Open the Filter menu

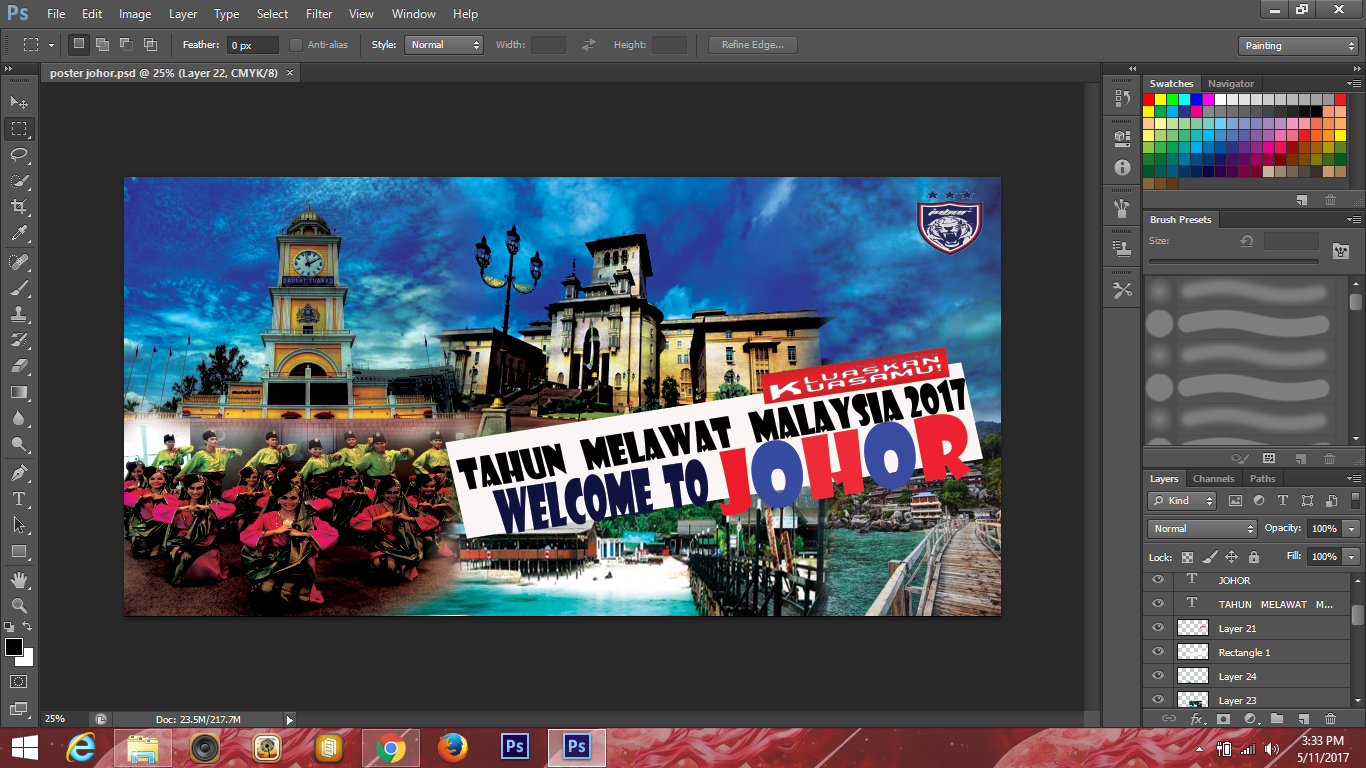pyautogui.click(x=318, y=13)
